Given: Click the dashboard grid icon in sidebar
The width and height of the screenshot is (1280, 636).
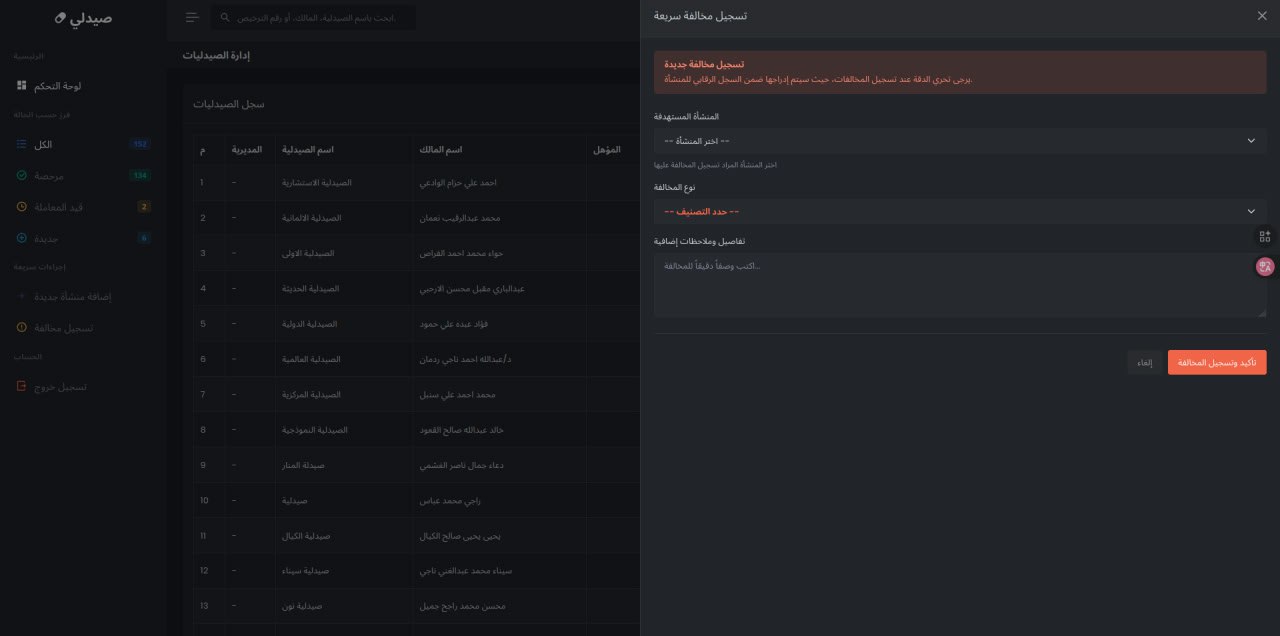Looking at the screenshot, I should (21, 86).
